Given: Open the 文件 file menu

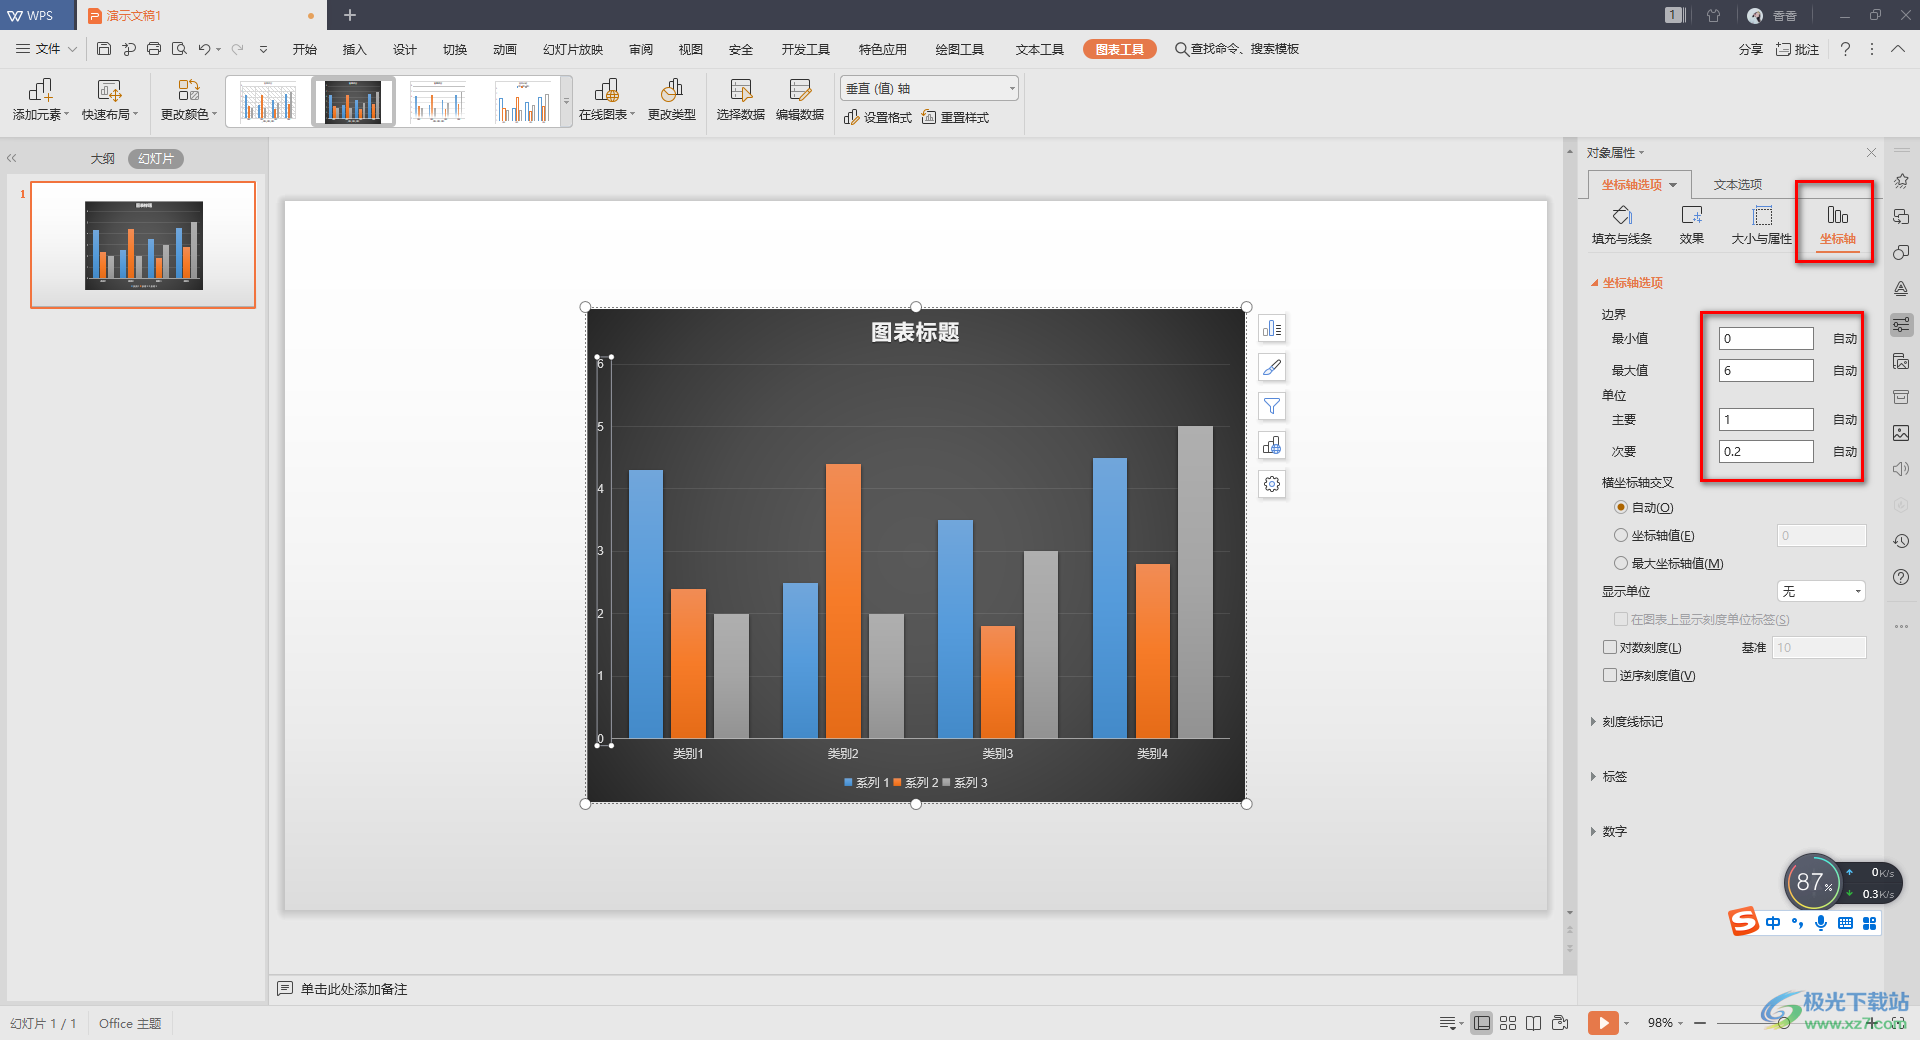Looking at the screenshot, I should pos(46,49).
